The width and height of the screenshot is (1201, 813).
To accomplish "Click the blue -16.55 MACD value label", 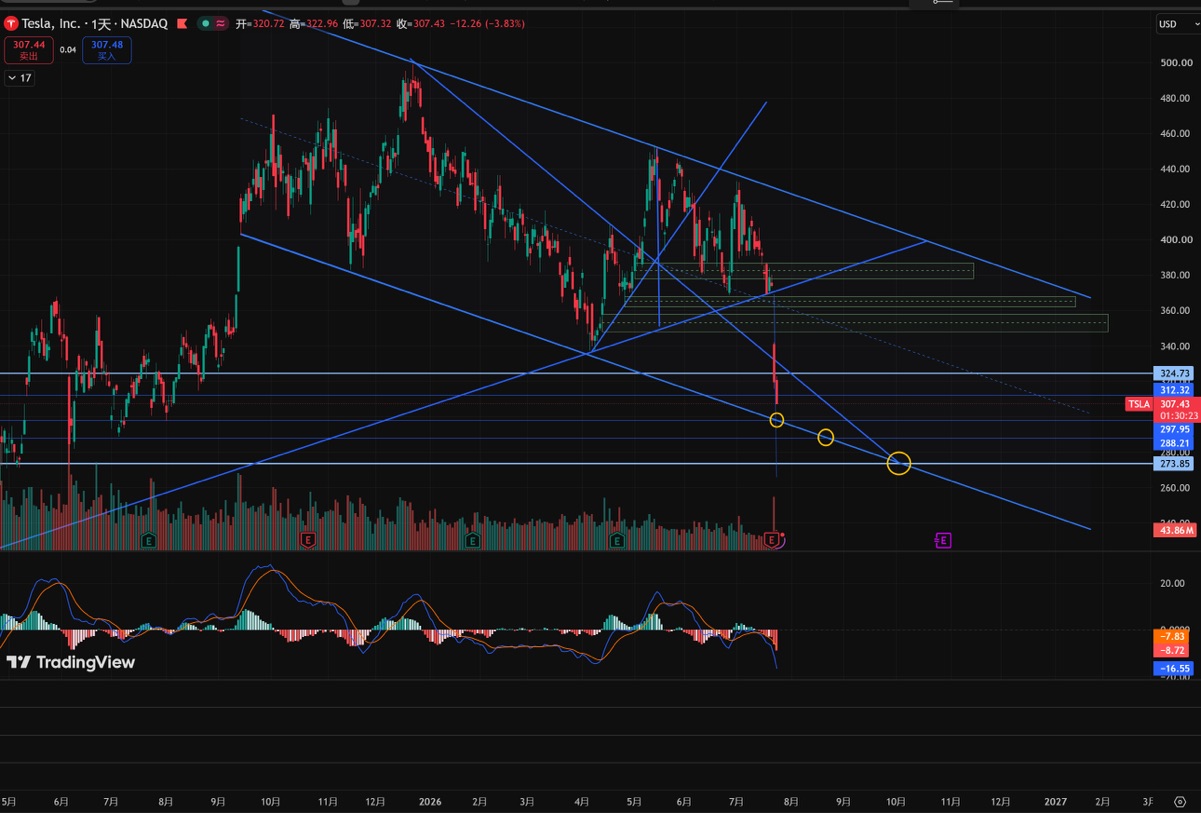I will [x=1173, y=668].
